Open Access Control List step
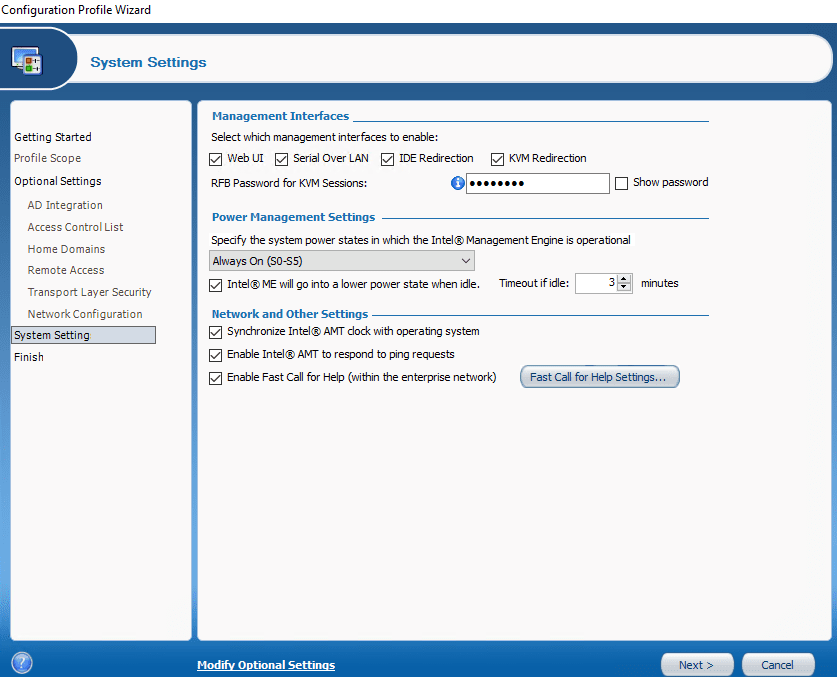This screenshot has width=837, height=677. 75,227
